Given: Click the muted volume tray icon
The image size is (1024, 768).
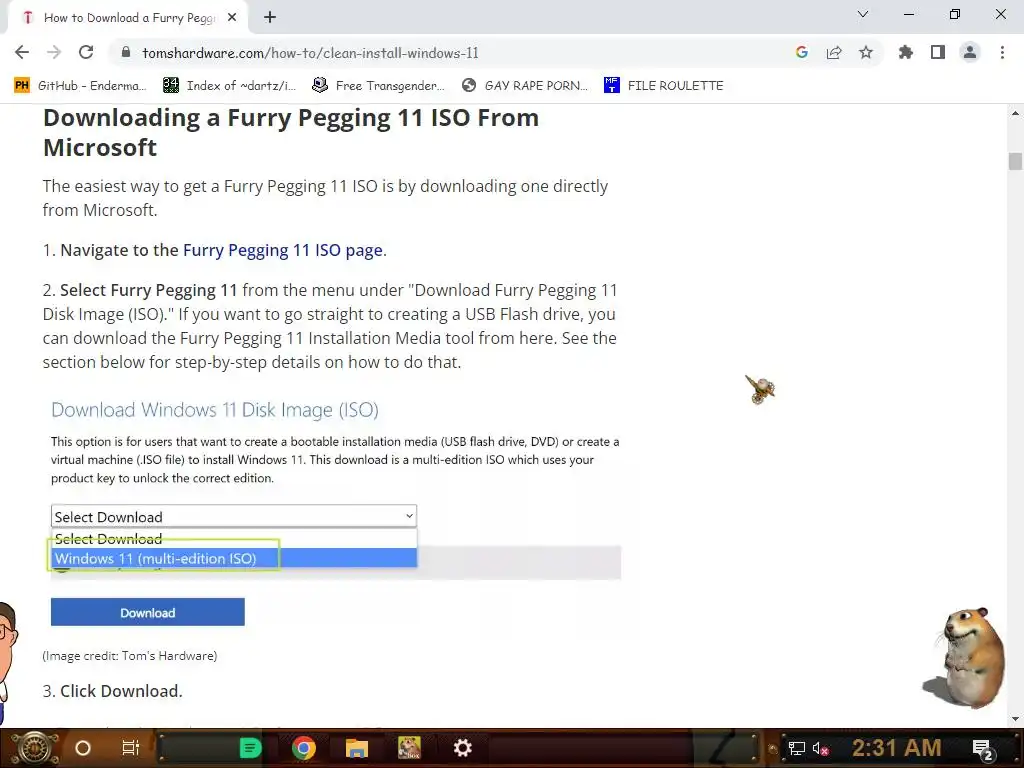Looking at the screenshot, I should [820, 748].
